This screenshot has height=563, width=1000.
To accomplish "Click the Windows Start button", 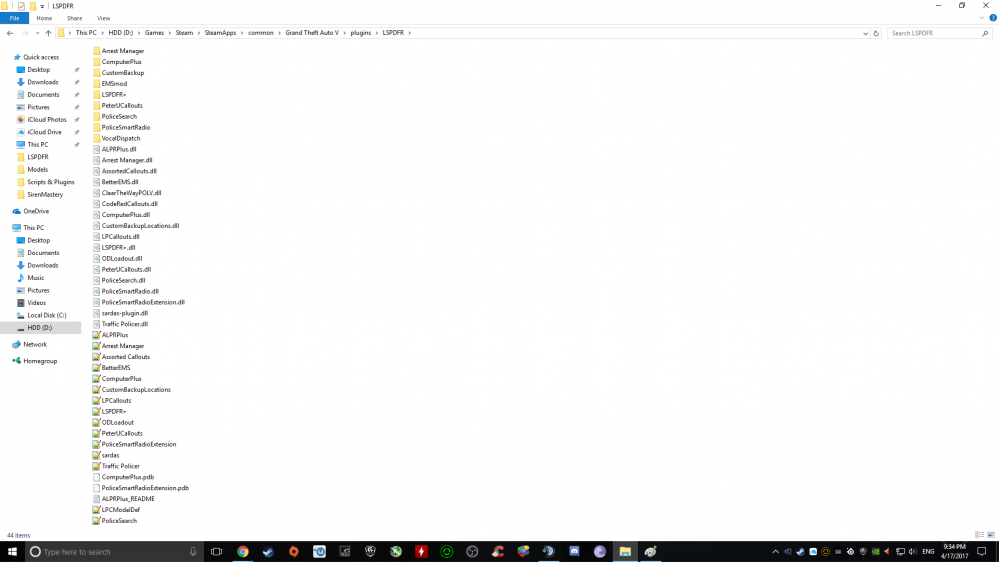I will coord(12,552).
